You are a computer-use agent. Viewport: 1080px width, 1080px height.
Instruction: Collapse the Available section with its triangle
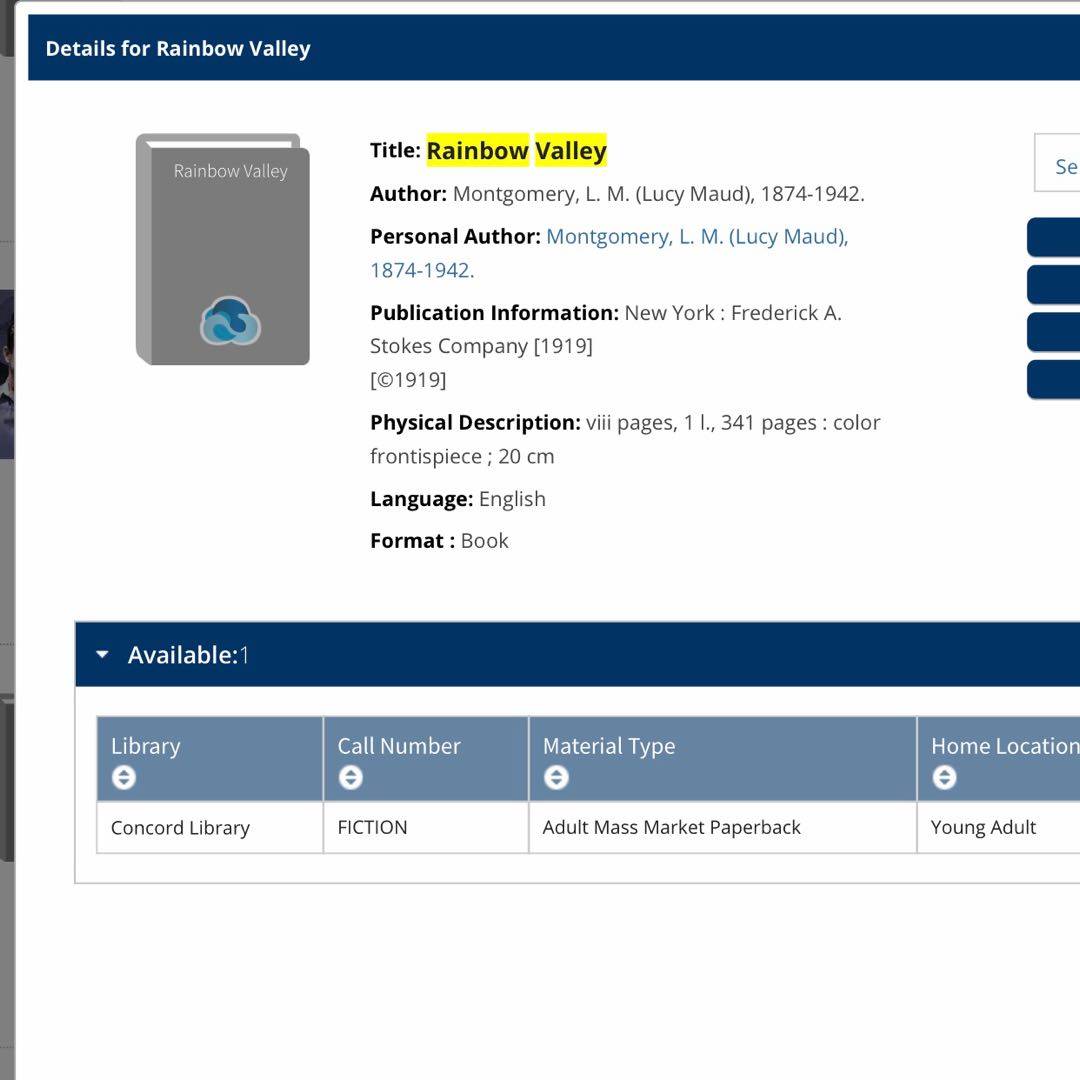(102, 655)
